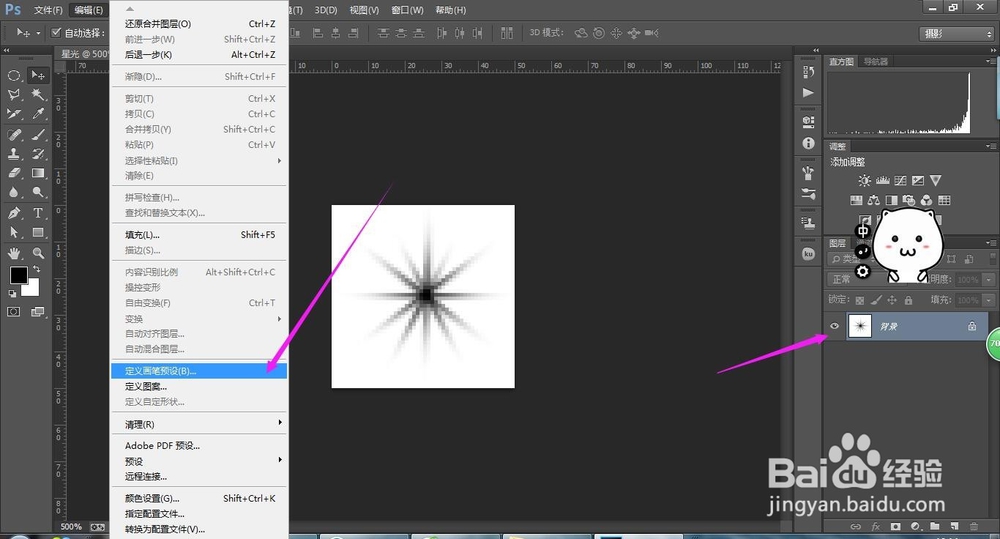Add Brightness/Contrast adjustment
1000x539 pixels.
tap(864, 181)
